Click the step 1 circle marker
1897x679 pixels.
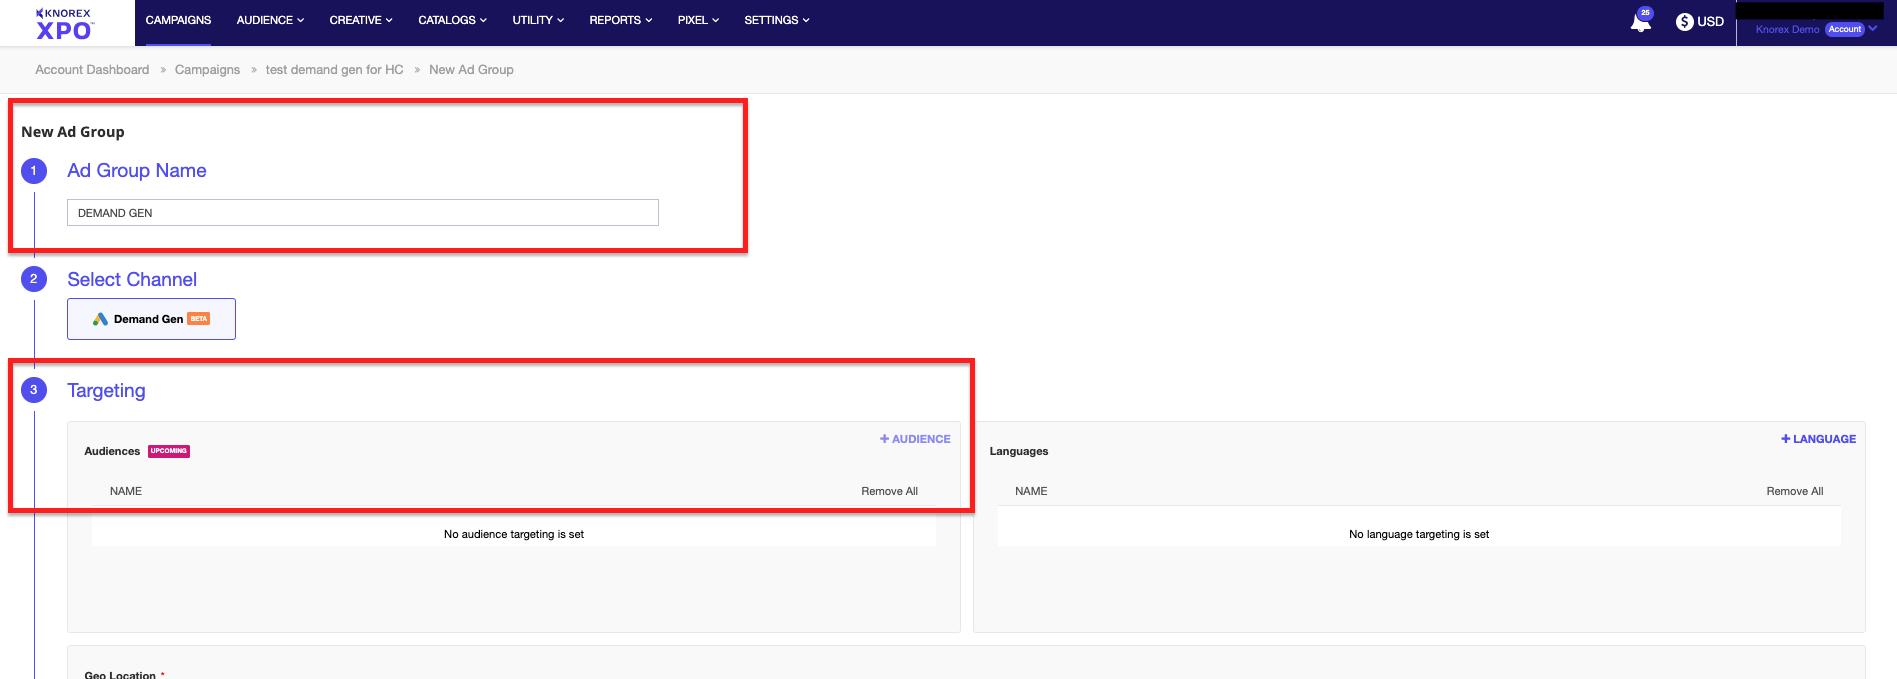pyautogui.click(x=33, y=171)
